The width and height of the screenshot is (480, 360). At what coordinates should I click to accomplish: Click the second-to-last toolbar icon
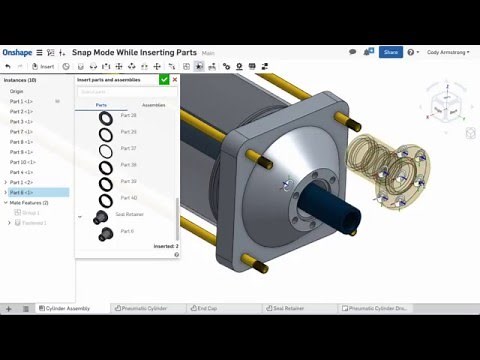click(x=252, y=67)
